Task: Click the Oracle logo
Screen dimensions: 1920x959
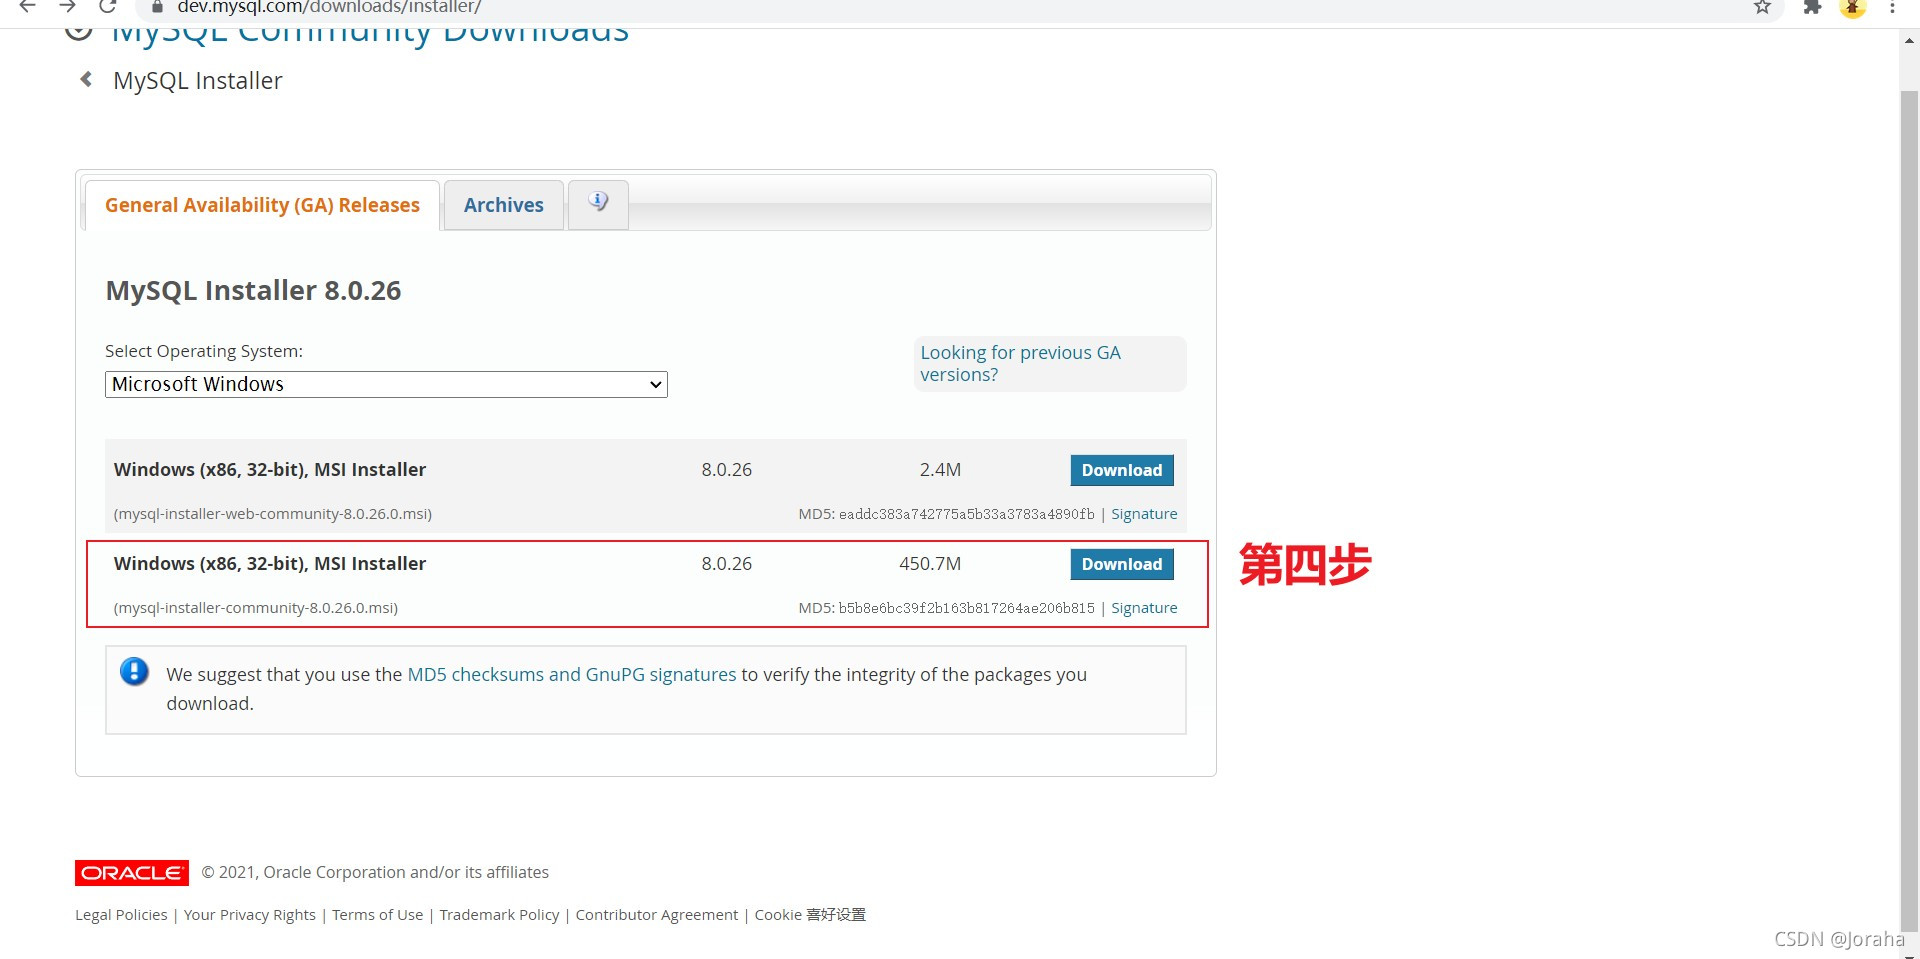Action: pyautogui.click(x=131, y=873)
